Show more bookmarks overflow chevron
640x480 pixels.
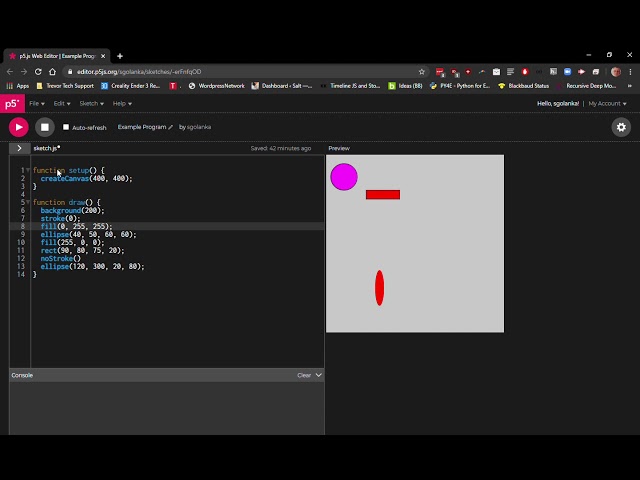click(x=629, y=86)
